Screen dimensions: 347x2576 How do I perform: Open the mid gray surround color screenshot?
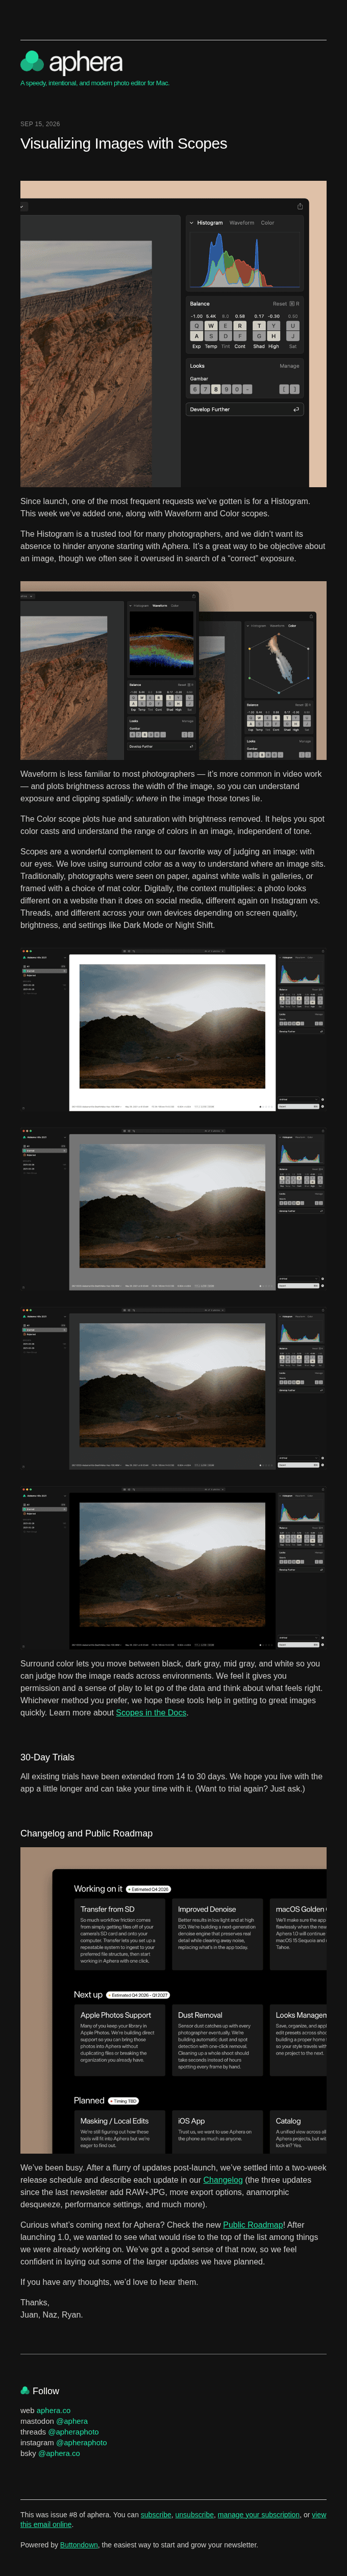pos(173,1210)
